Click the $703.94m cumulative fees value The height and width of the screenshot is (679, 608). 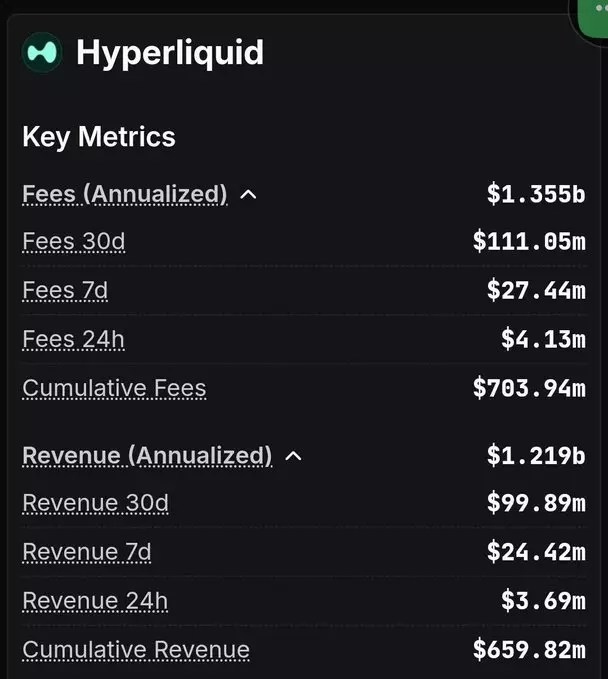[x=529, y=388]
